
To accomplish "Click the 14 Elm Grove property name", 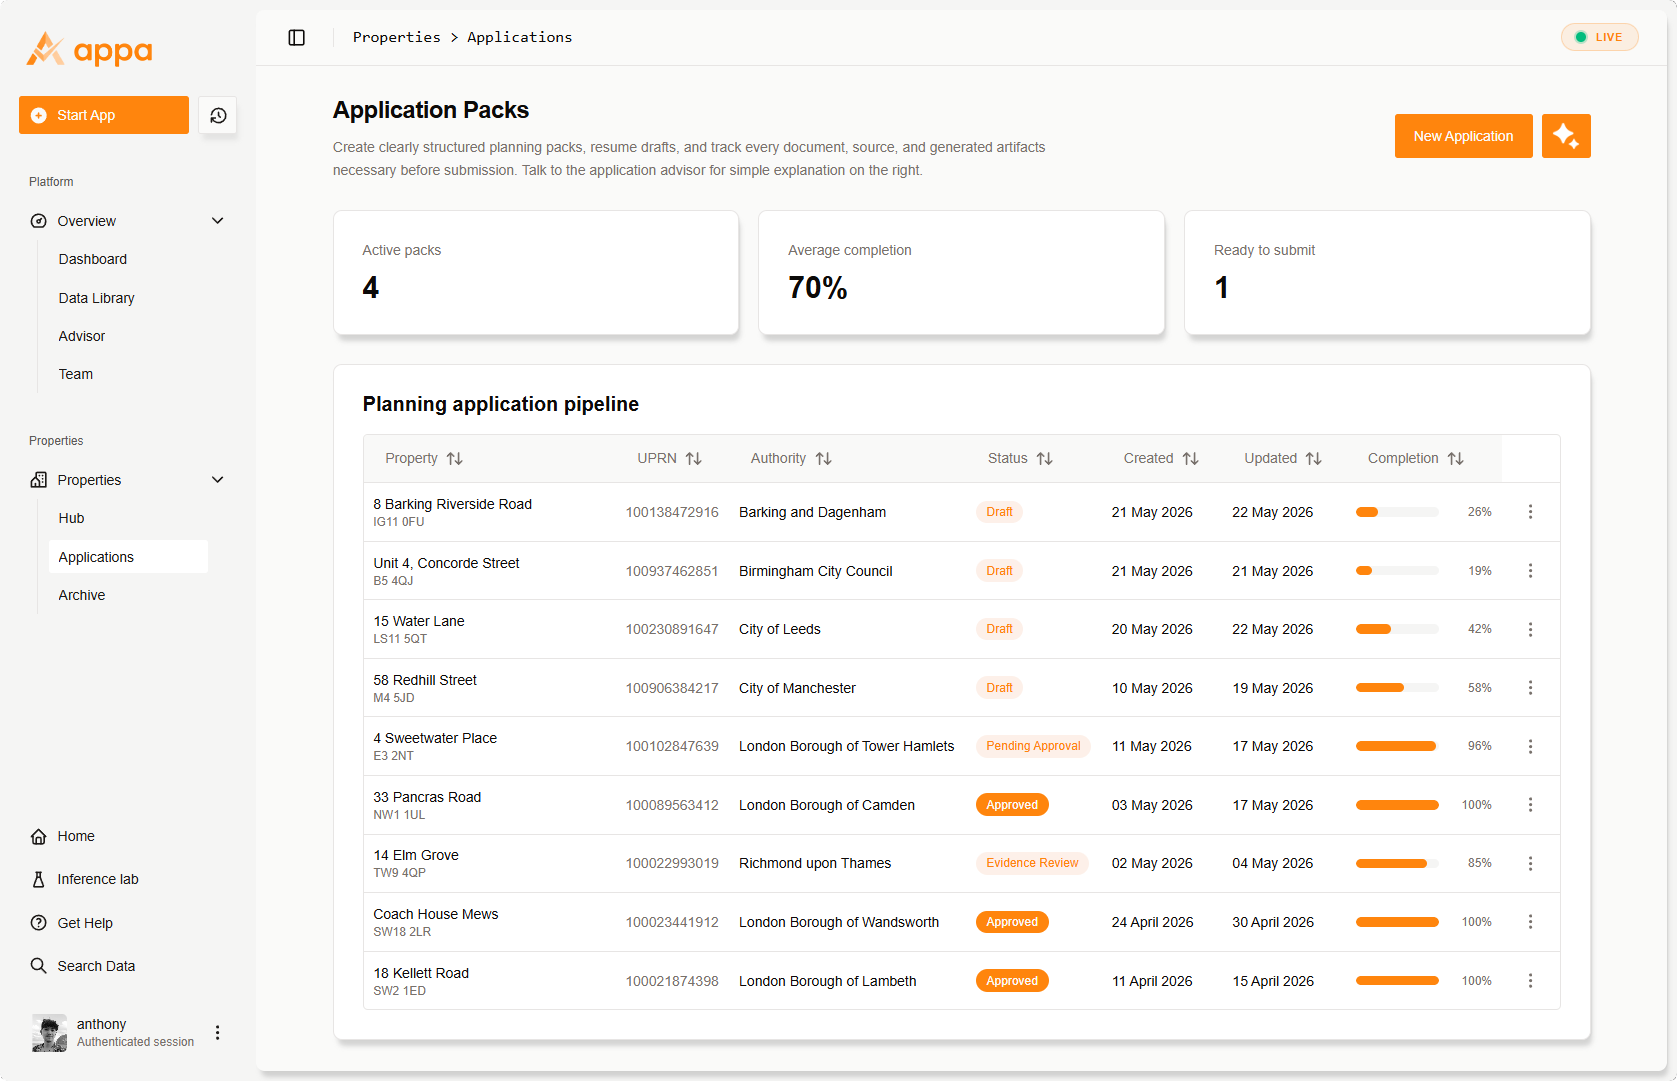I will tap(416, 855).
